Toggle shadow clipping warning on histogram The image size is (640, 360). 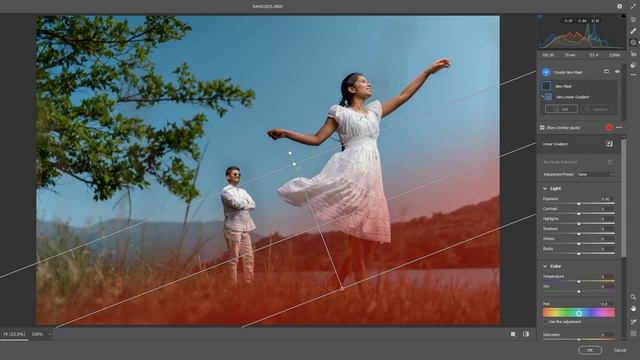540,16
